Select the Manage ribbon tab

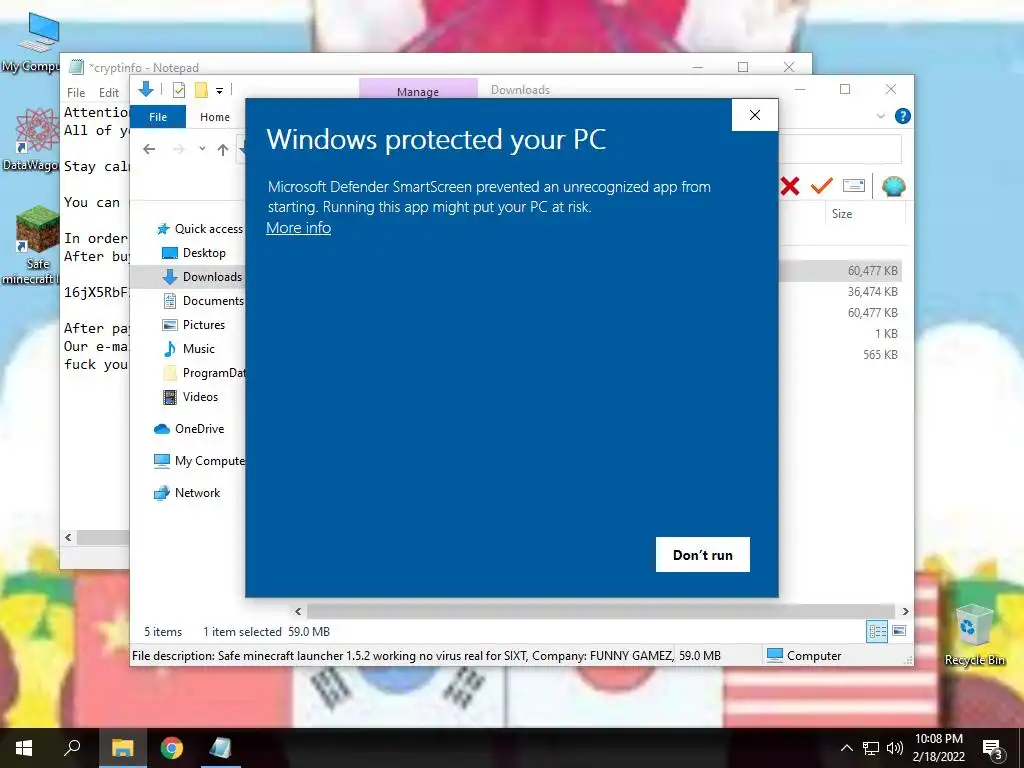pos(418,89)
